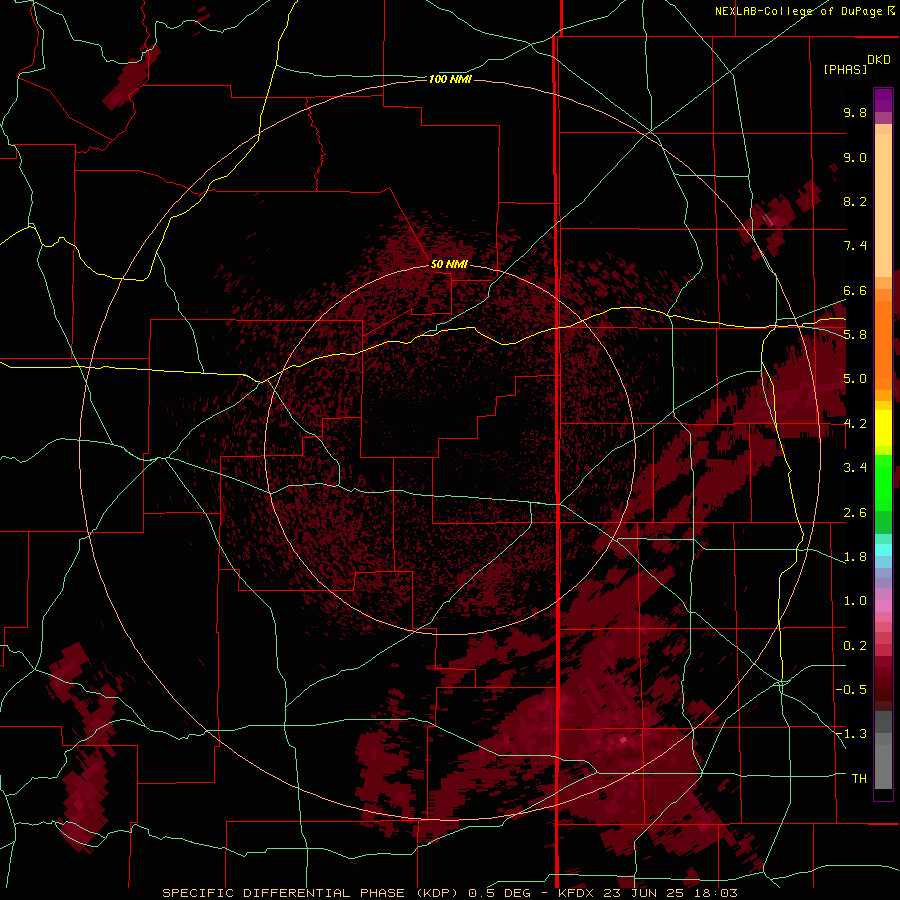Click the 9.0 value on the color scale
The height and width of the screenshot is (900, 900).
855,157
